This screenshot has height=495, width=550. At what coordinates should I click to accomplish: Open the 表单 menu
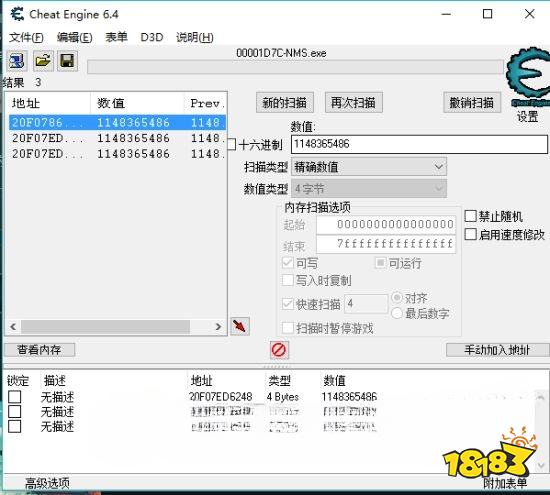tap(116, 37)
